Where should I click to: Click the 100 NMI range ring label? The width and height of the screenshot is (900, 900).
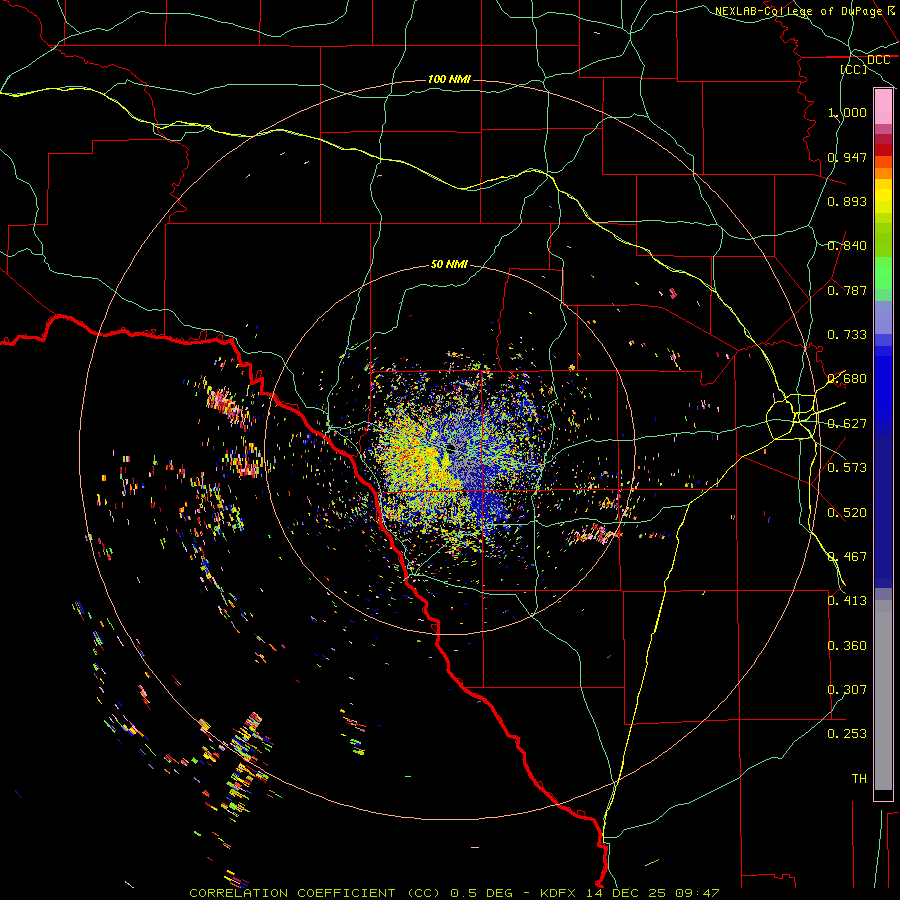coord(449,79)
